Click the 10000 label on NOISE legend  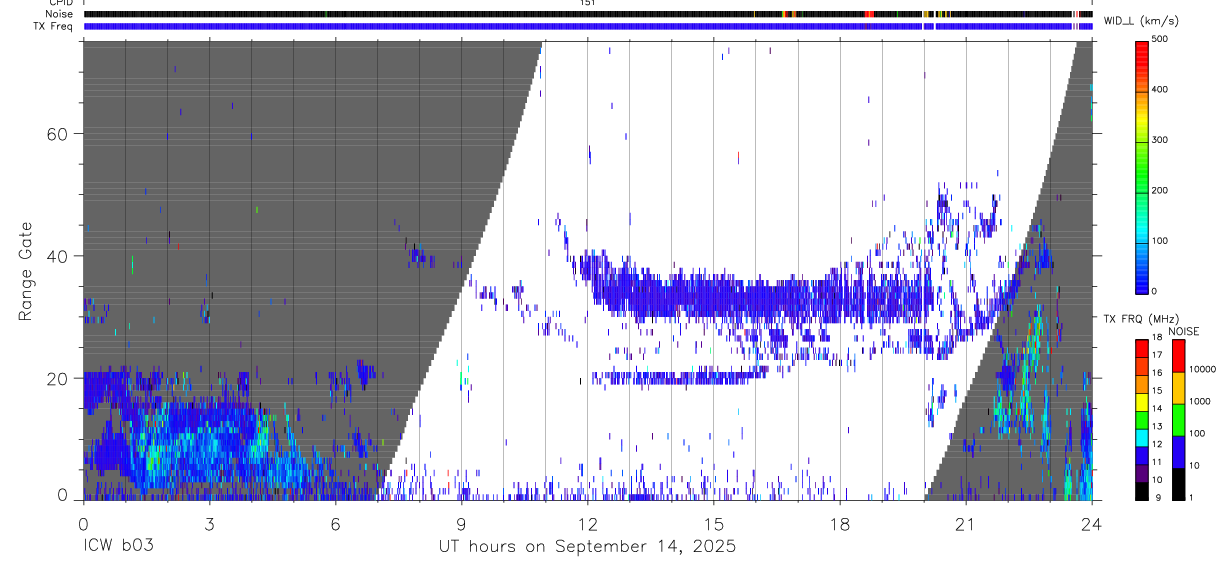tap(1204, 369)
